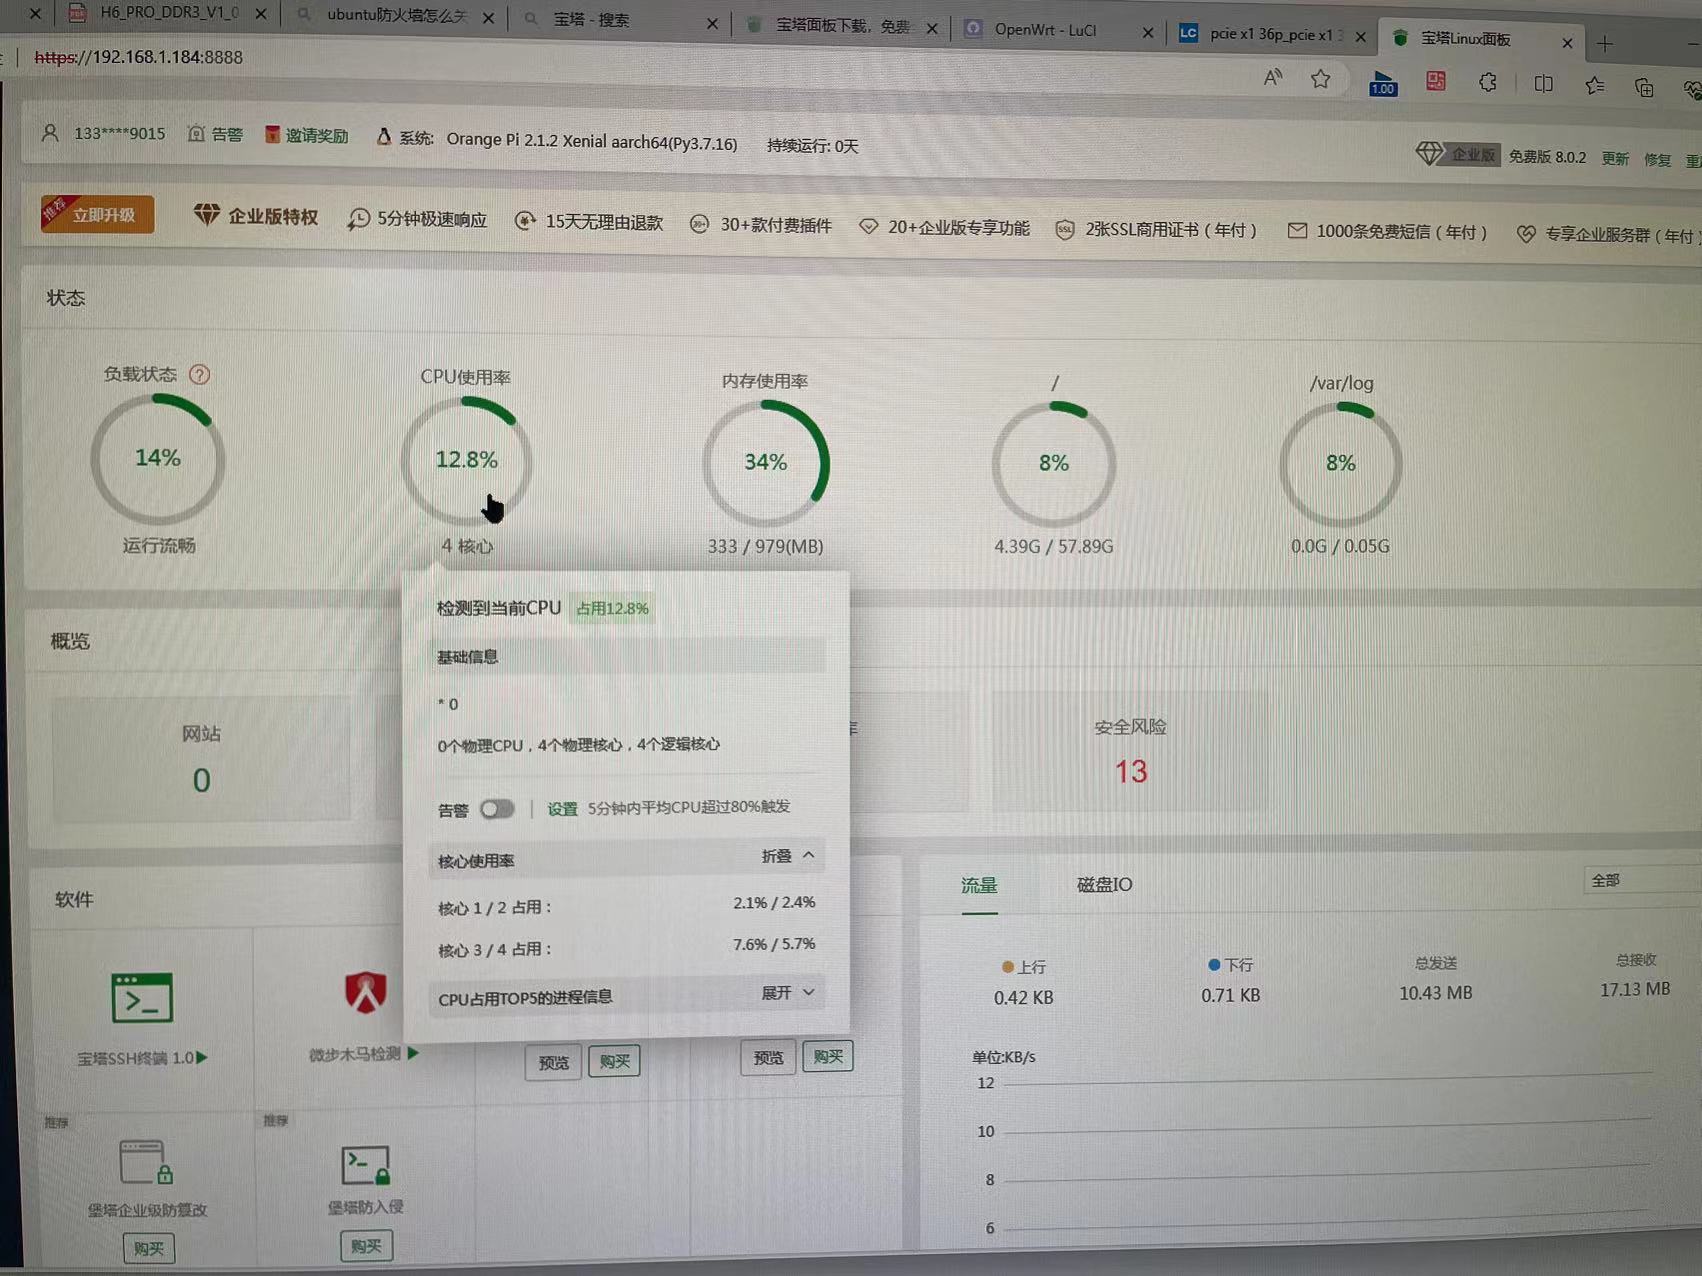
Task: Open the 宝塔SSH终端 terminal icon
Action: [142, 997]
